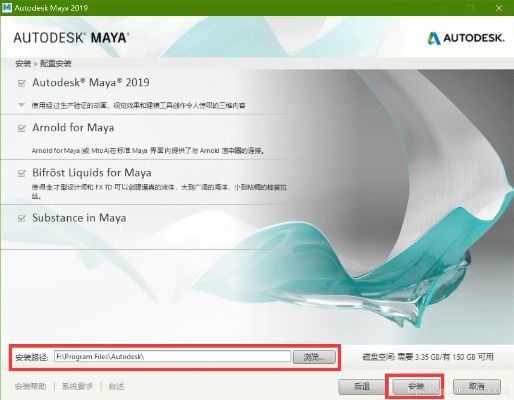Toggle the Substance in Maya checkbox

22,218
